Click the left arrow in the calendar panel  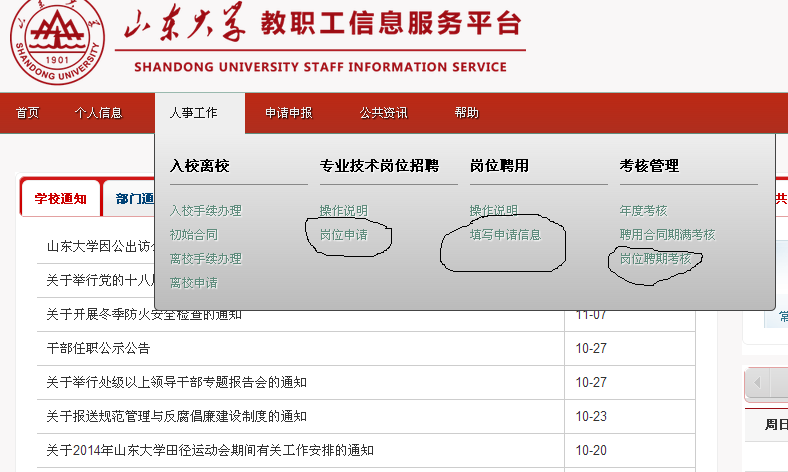tap(758, 384)
